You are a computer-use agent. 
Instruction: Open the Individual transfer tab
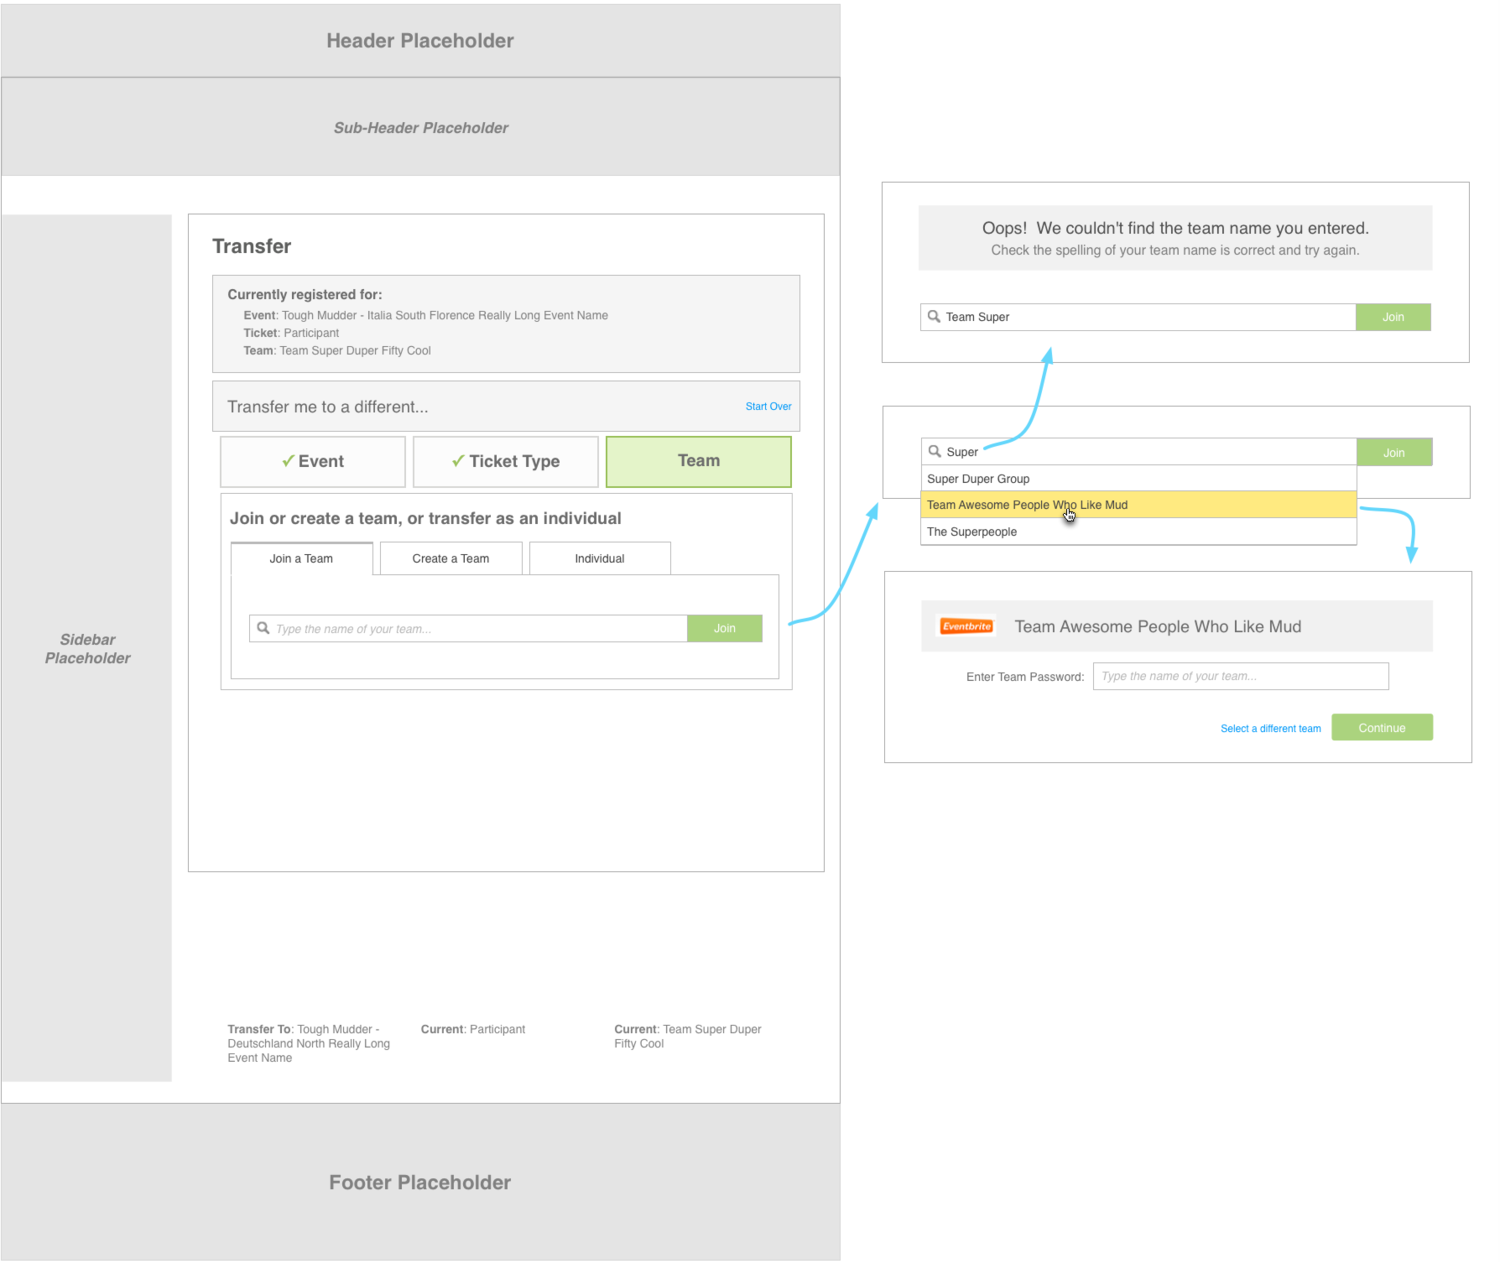pos(599,558)
